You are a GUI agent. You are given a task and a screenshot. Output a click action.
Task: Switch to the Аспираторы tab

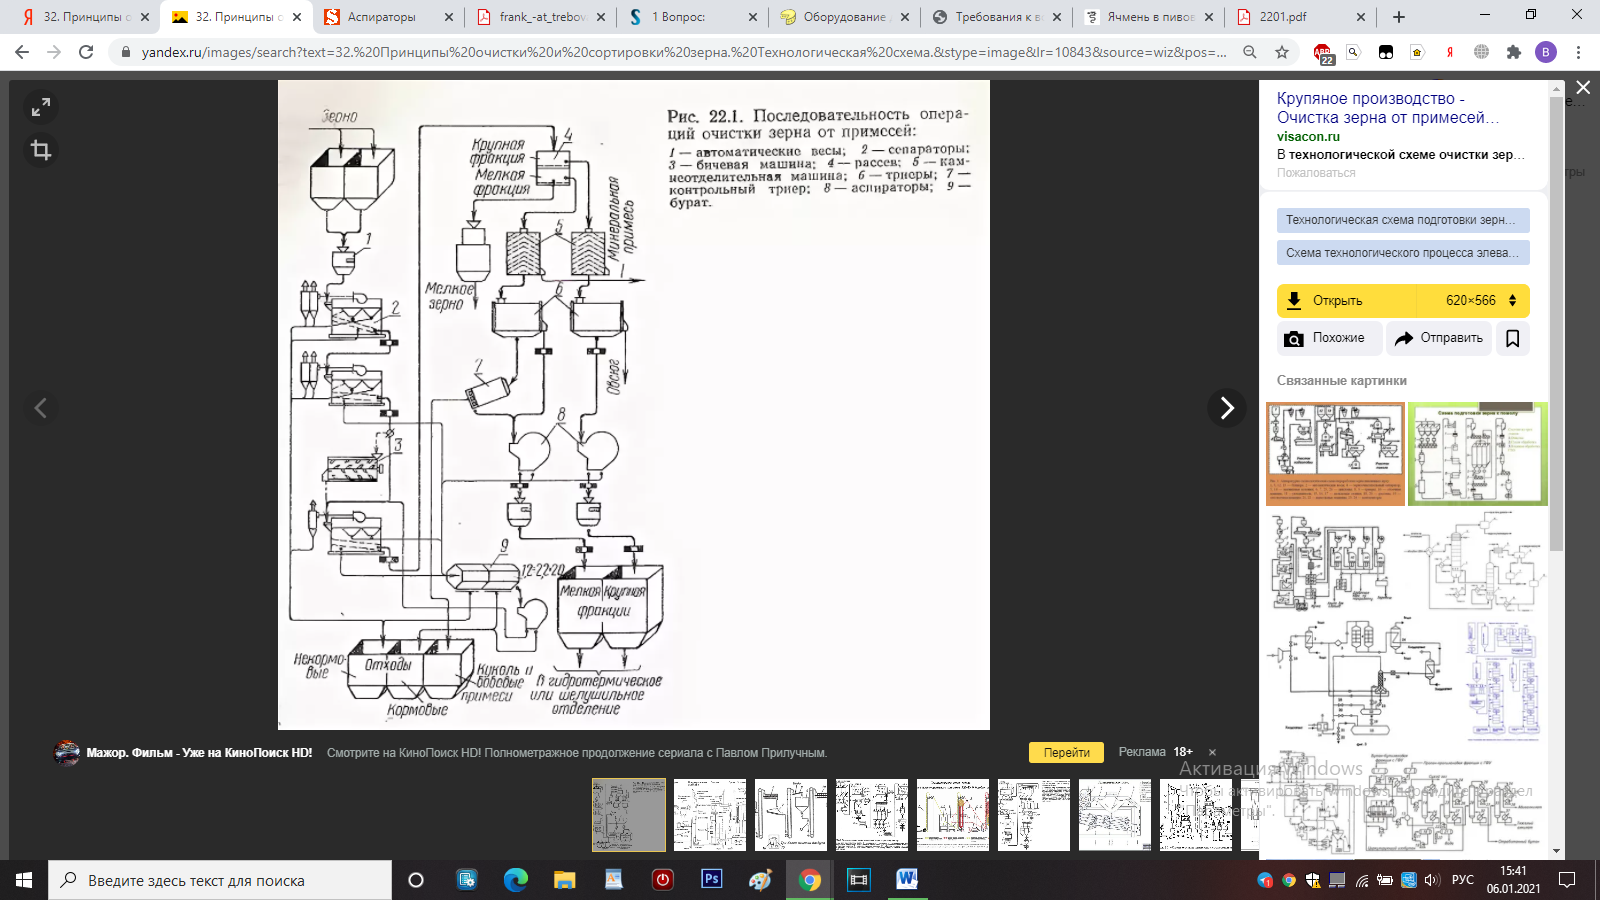pyautogui.click(x=381, y=17)
